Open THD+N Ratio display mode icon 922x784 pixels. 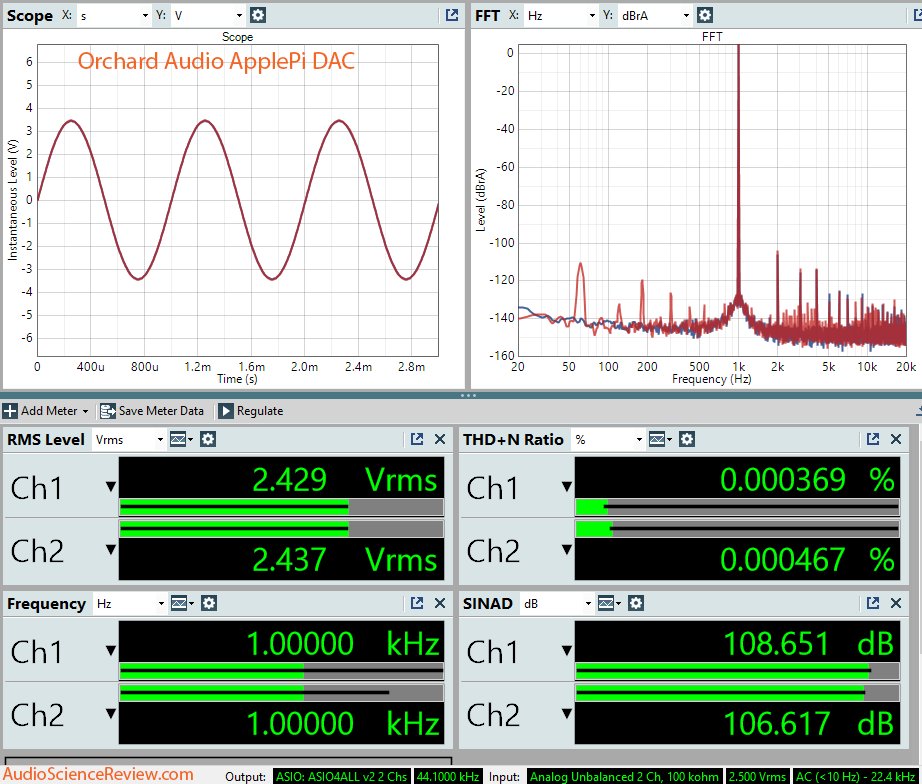pos(660,439)
